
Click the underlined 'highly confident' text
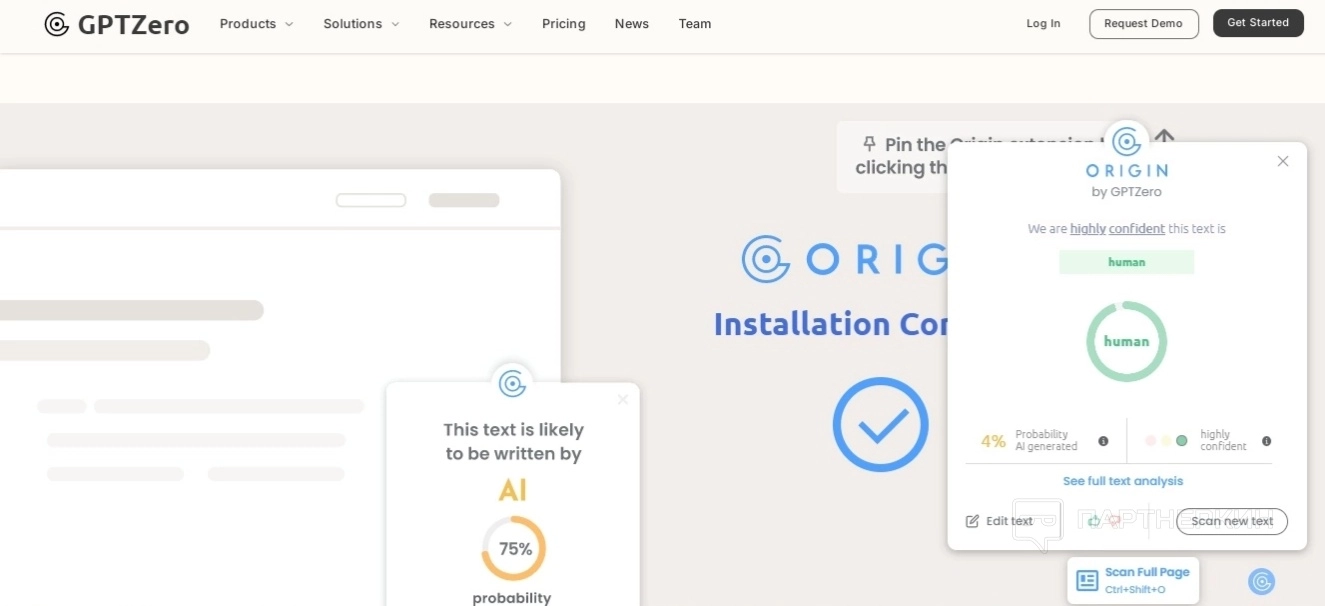click(x=1117, y=229)
